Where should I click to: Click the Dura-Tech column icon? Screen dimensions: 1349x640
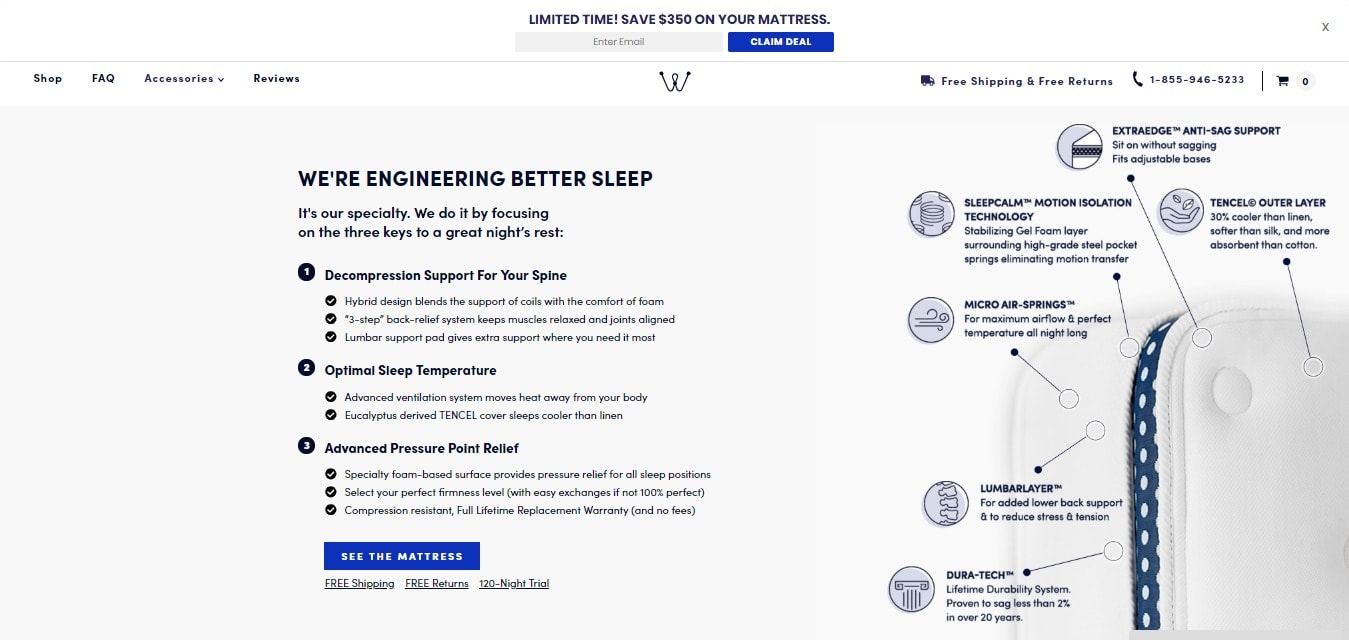(911, 589)
